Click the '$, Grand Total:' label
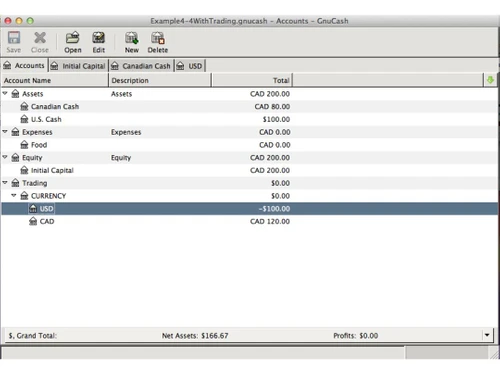Screen dimensions: 500x375 pos(33,336)
